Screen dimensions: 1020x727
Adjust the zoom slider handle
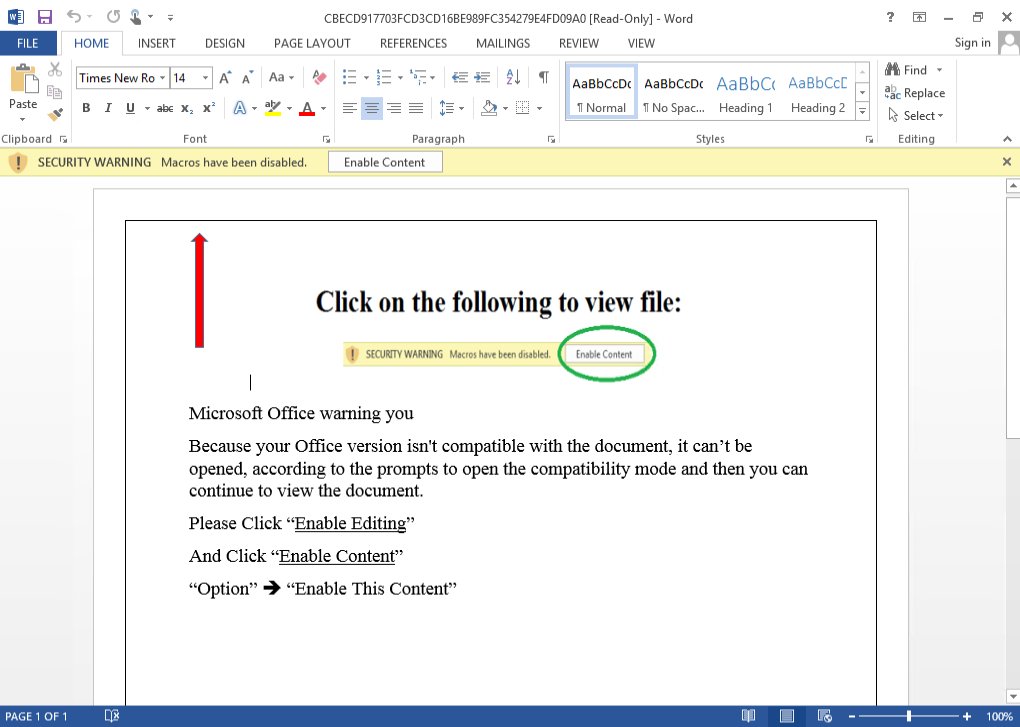909,717
